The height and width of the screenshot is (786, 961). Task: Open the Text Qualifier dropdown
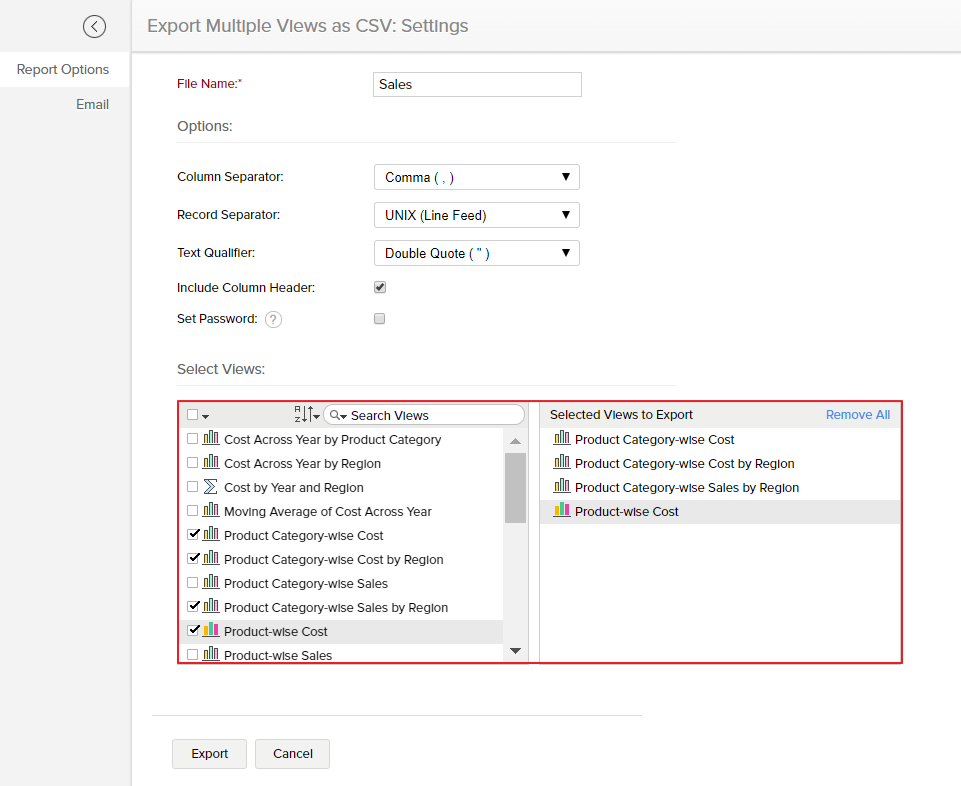tap(476, 252)
